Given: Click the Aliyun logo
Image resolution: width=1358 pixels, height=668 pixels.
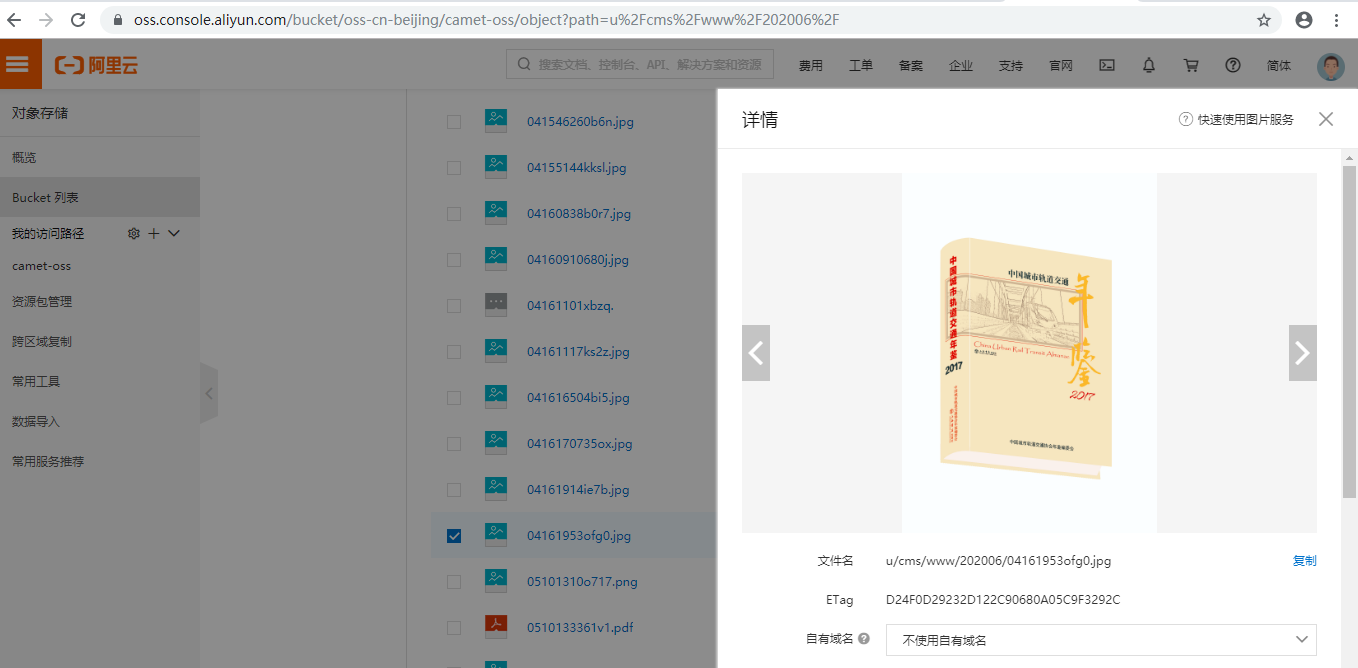Looking at the screenshot, I should coord(96,65).
